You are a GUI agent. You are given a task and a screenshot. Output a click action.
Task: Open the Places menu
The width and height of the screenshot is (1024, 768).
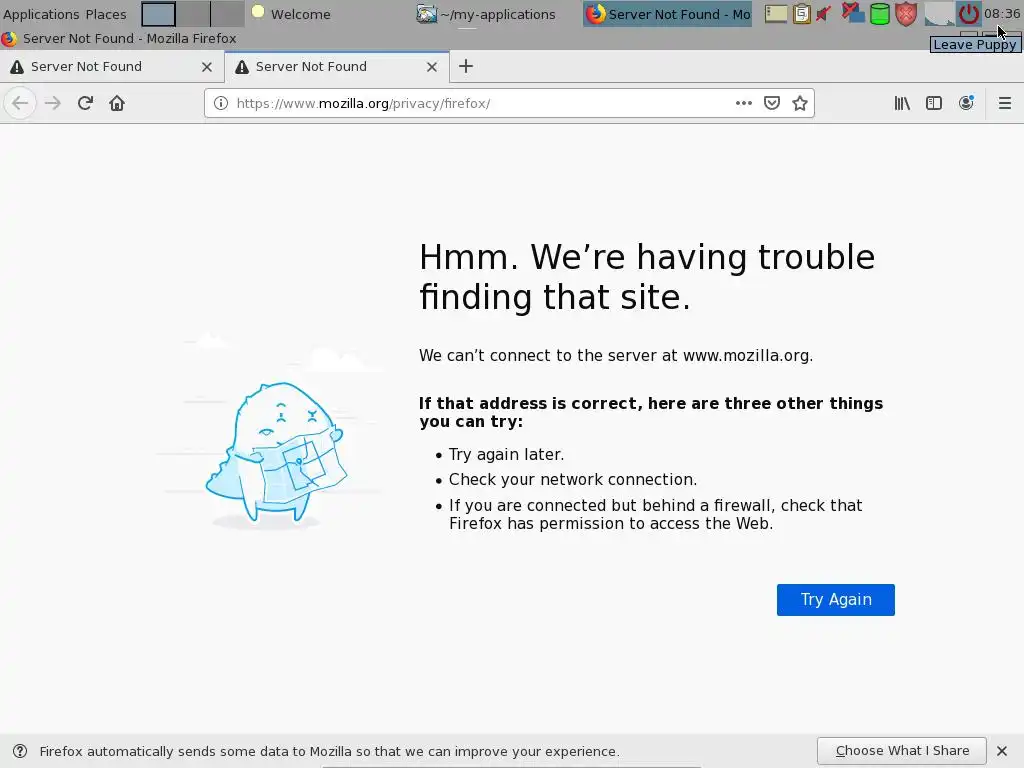click(106, 14)
